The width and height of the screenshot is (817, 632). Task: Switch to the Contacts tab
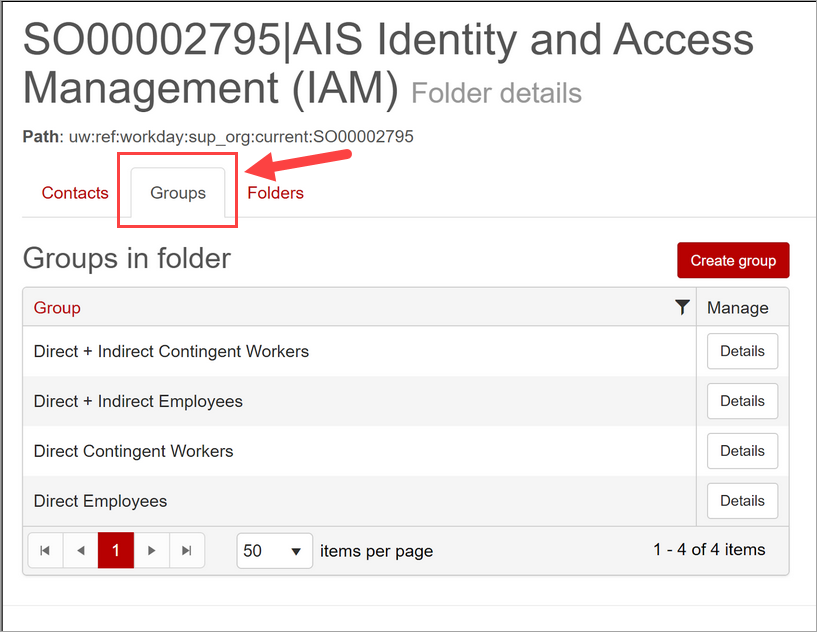(75, 193)
